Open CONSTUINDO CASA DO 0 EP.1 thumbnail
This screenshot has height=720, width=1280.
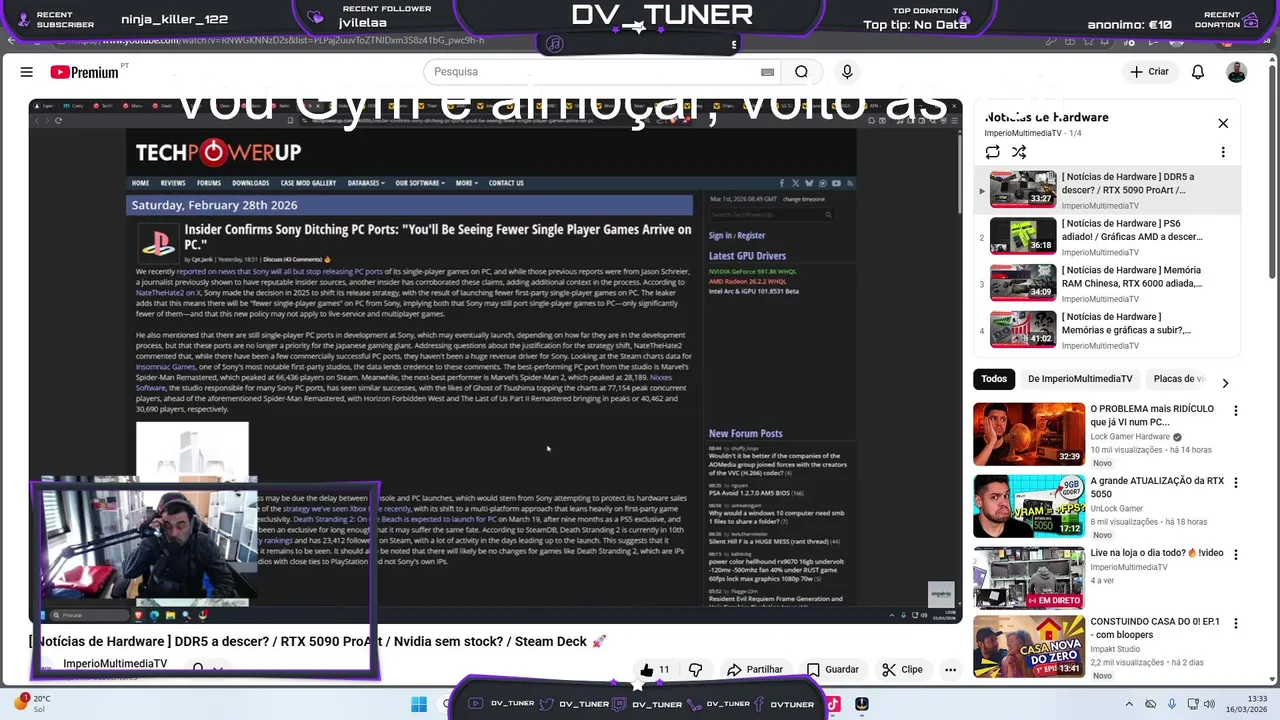point(1029,646)
